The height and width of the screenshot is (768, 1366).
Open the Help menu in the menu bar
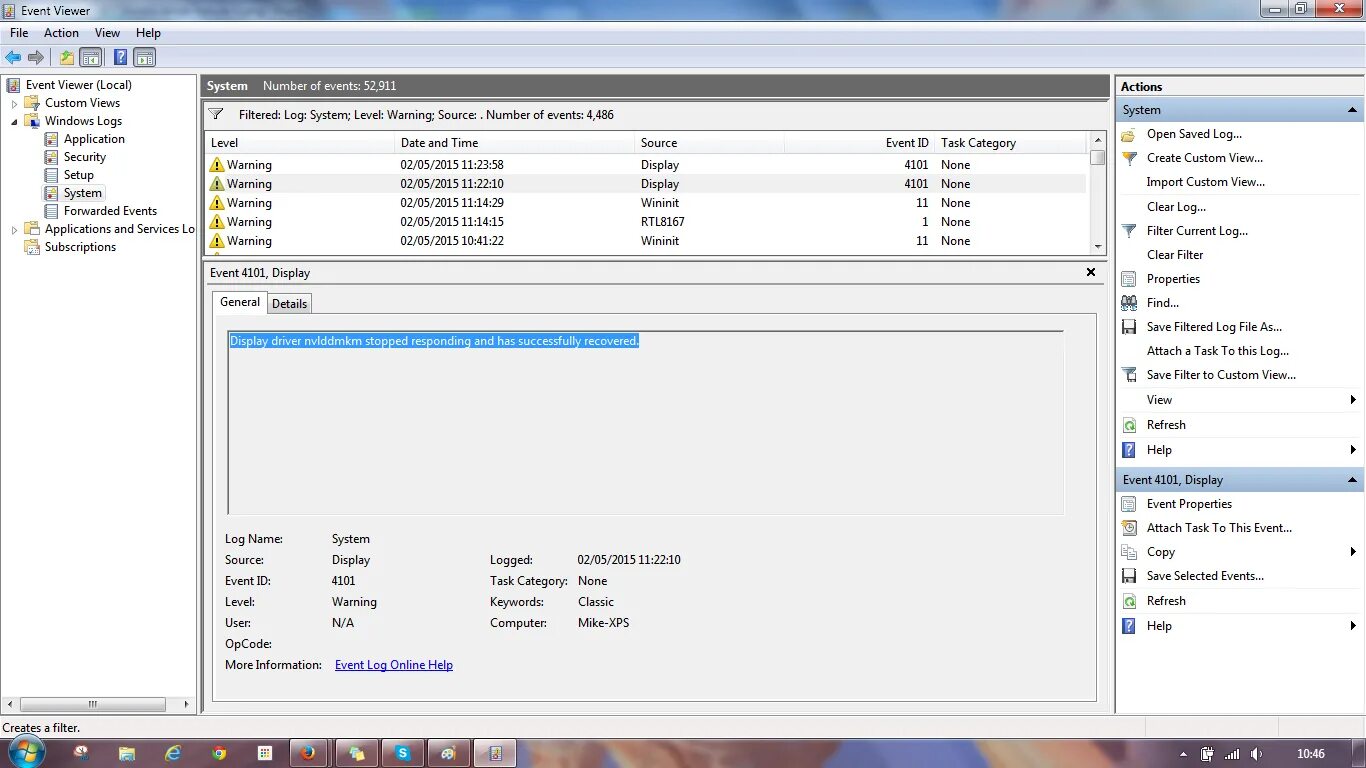coord(148,33)
